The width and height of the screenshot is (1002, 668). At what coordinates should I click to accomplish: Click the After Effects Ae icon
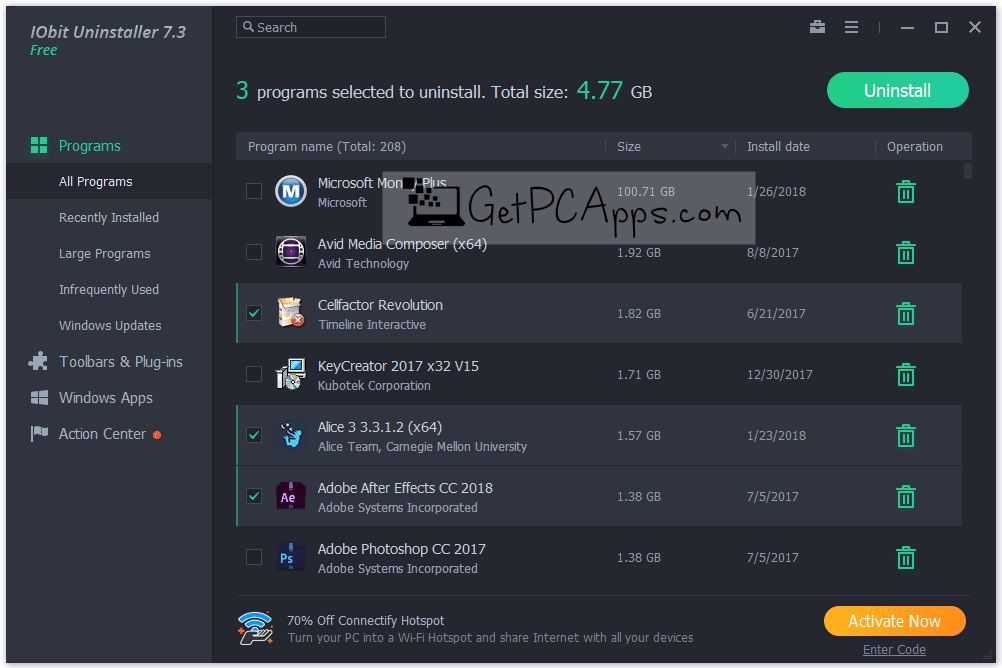click(x=290, y=496)
